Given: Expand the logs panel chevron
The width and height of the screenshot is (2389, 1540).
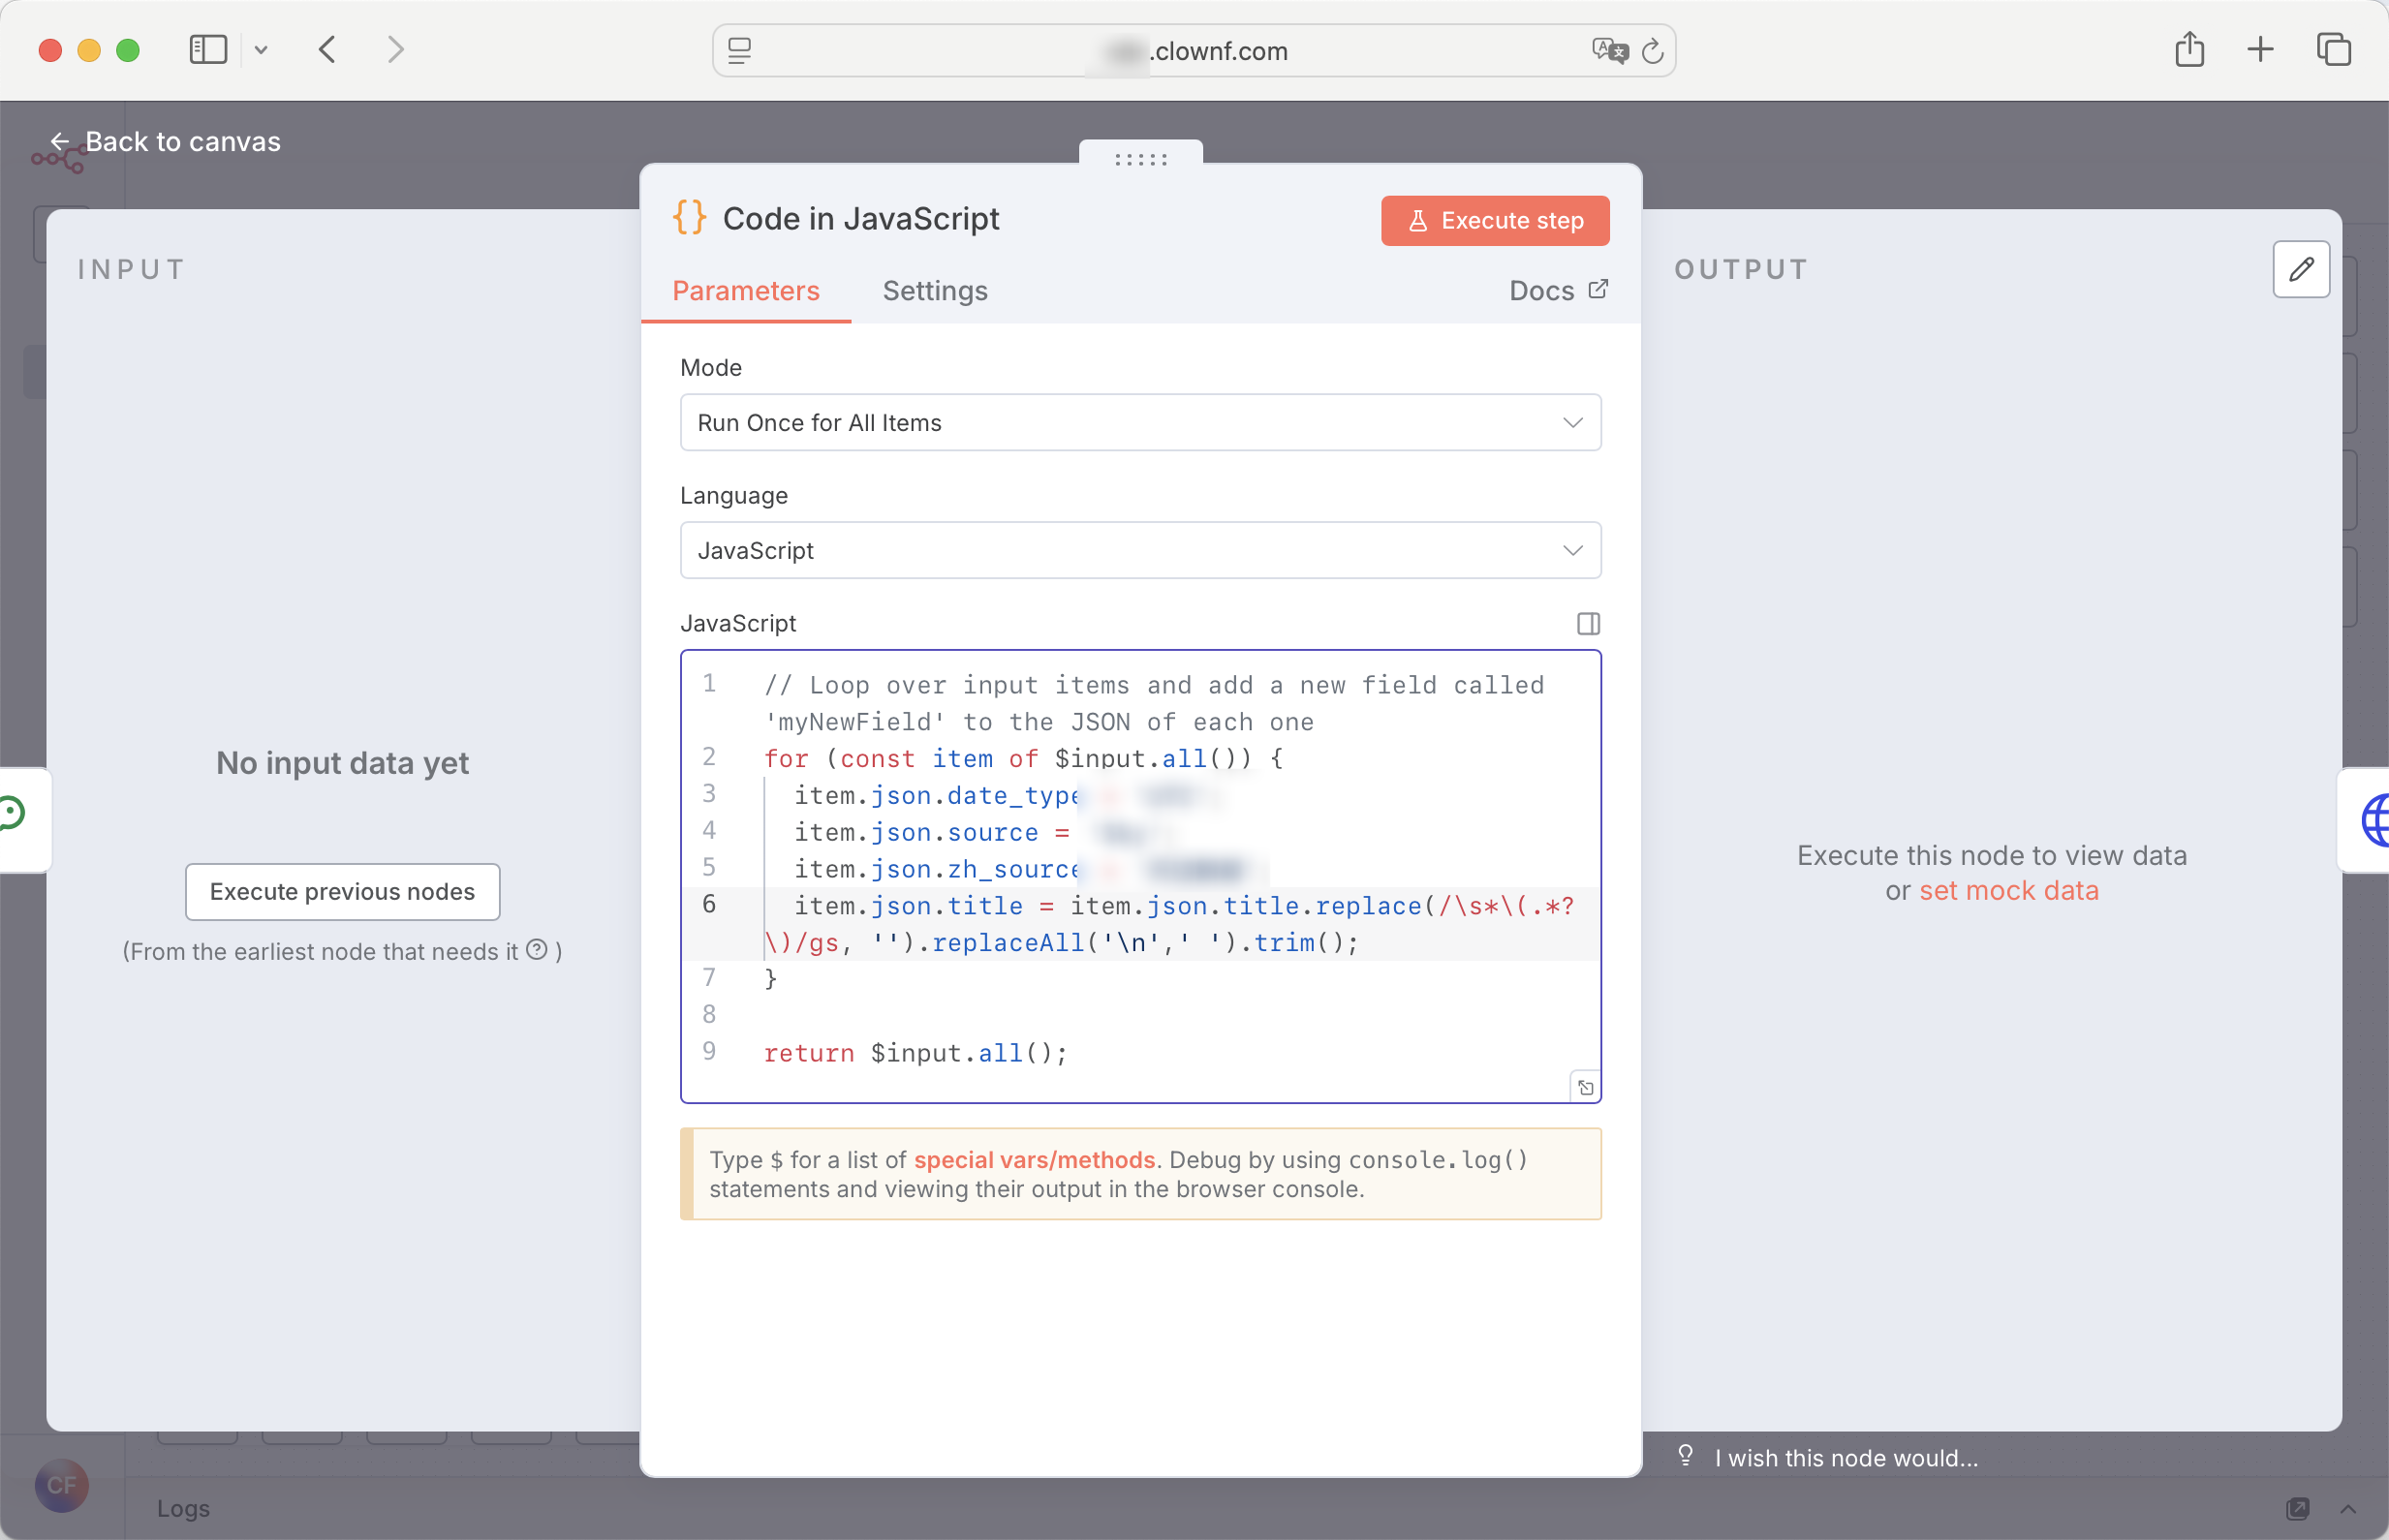Looking at the screenshot, I should point(2347,1508).
